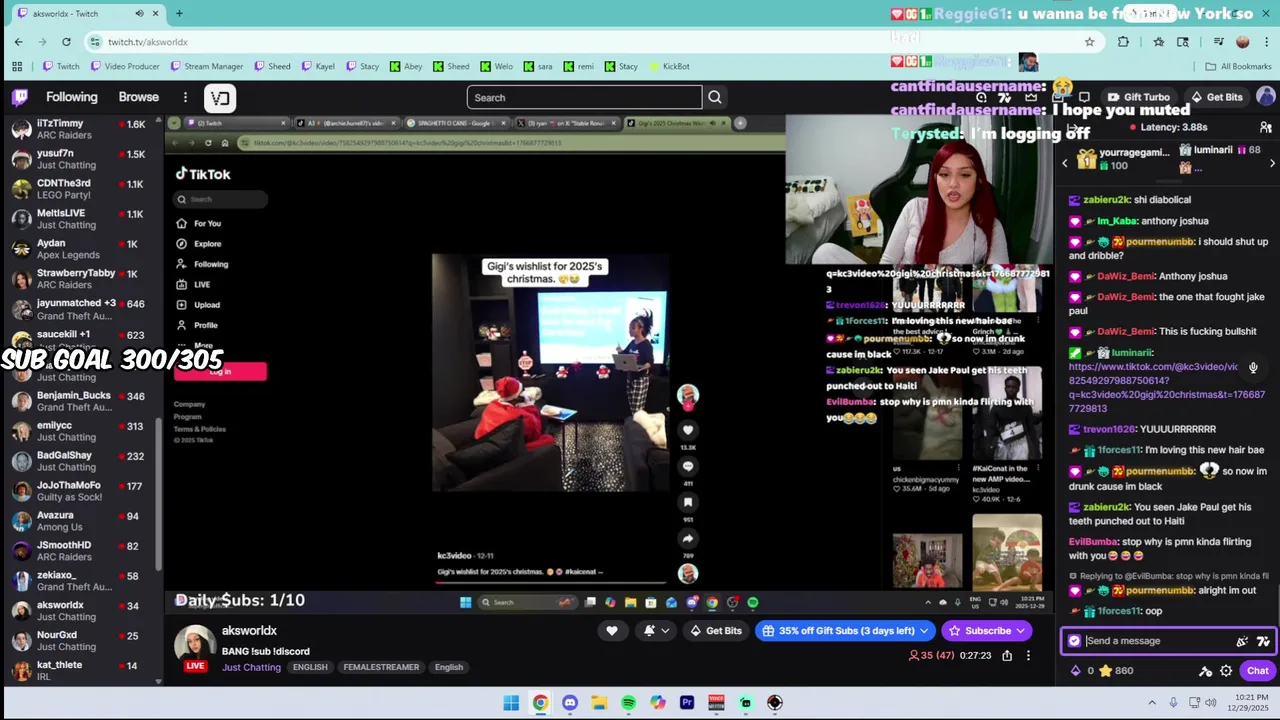Screen dimensions: 1280x720
Task: Click the Get Bits button in top bar
Action: (1217, 97)
